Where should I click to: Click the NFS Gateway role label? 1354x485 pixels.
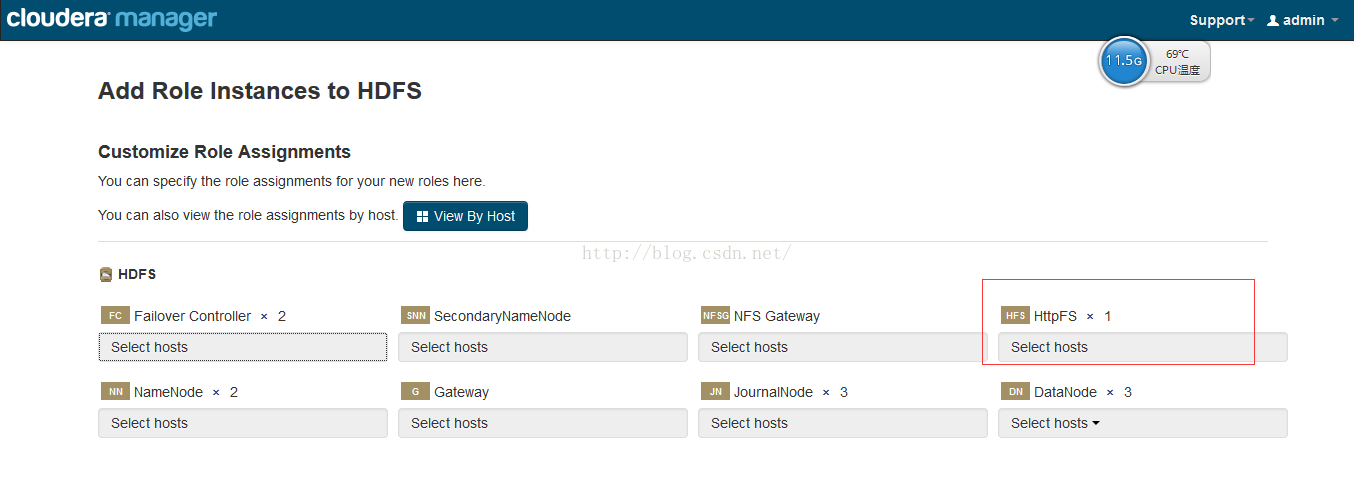777,316
